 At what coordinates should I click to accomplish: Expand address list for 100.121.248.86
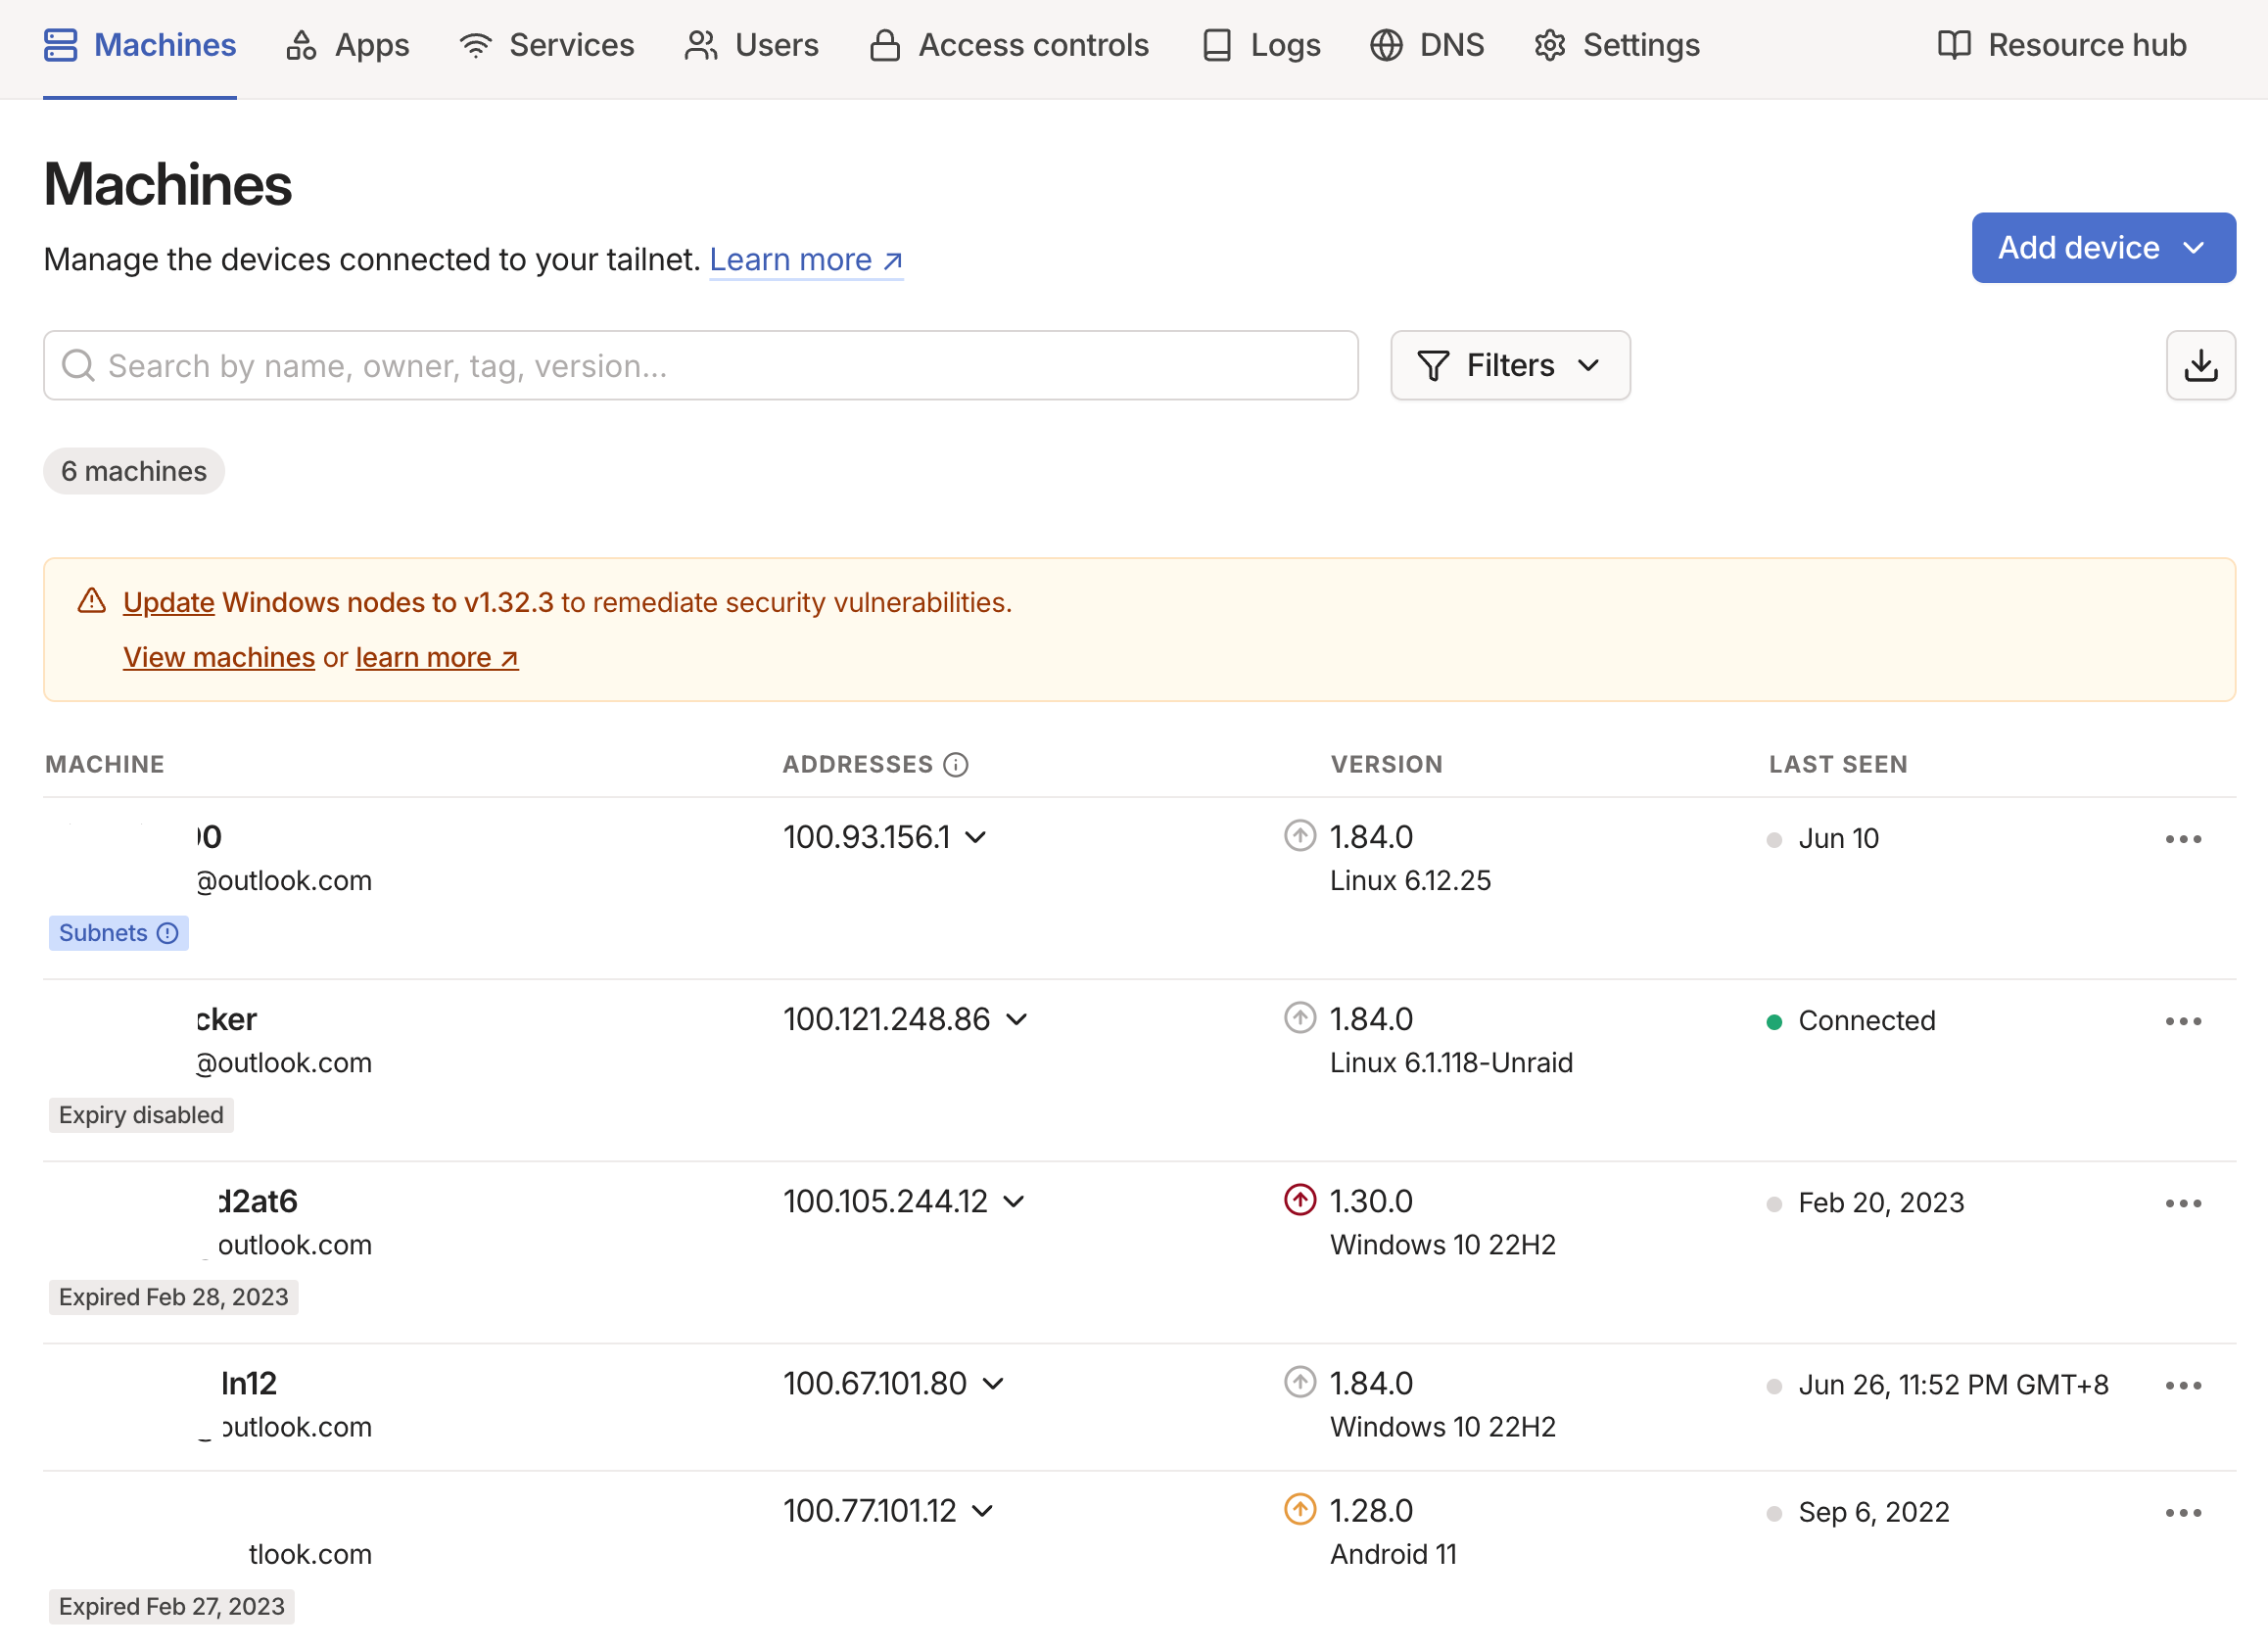pos(1017,1019)
